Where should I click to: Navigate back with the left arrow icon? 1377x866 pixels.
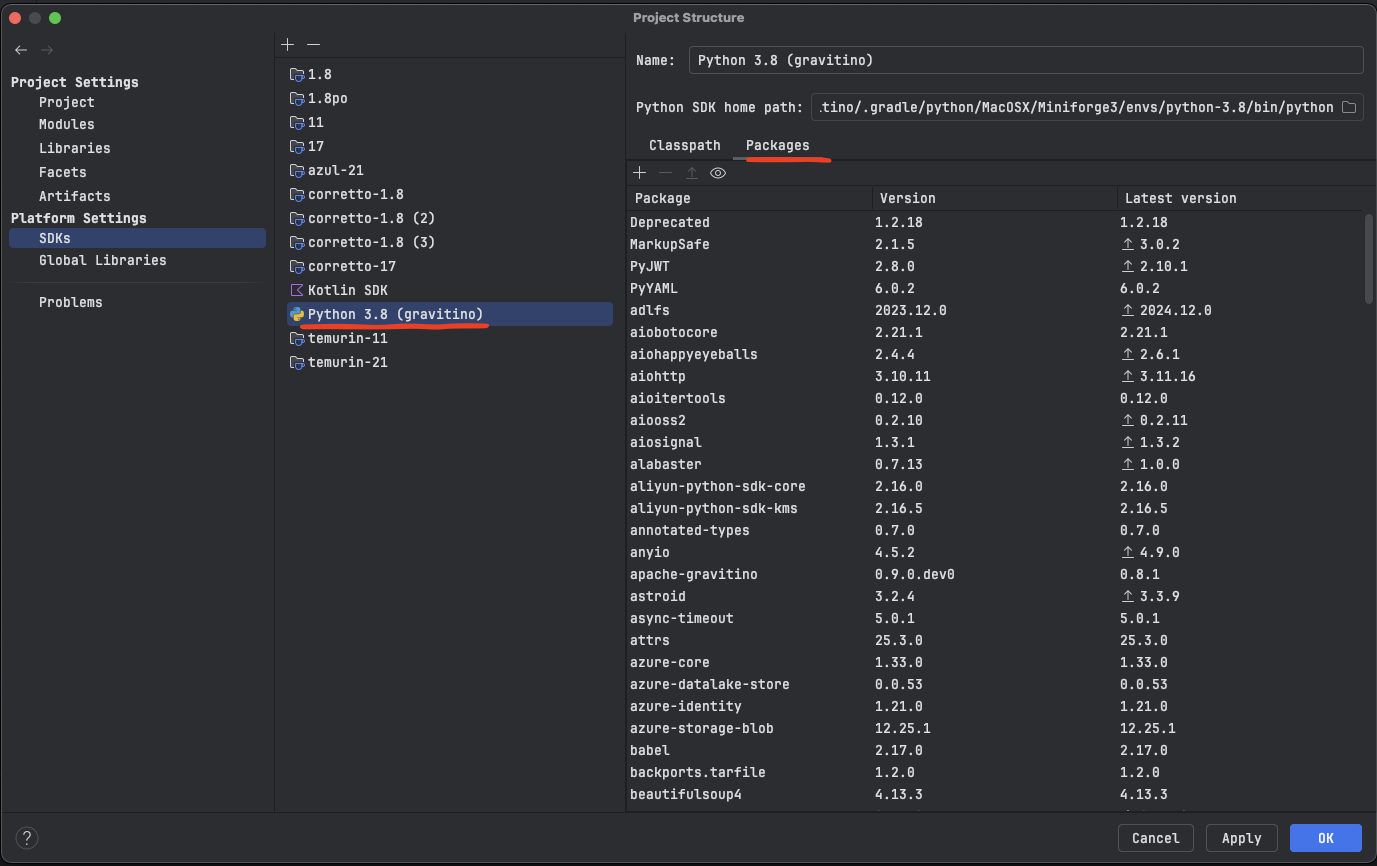20,49
